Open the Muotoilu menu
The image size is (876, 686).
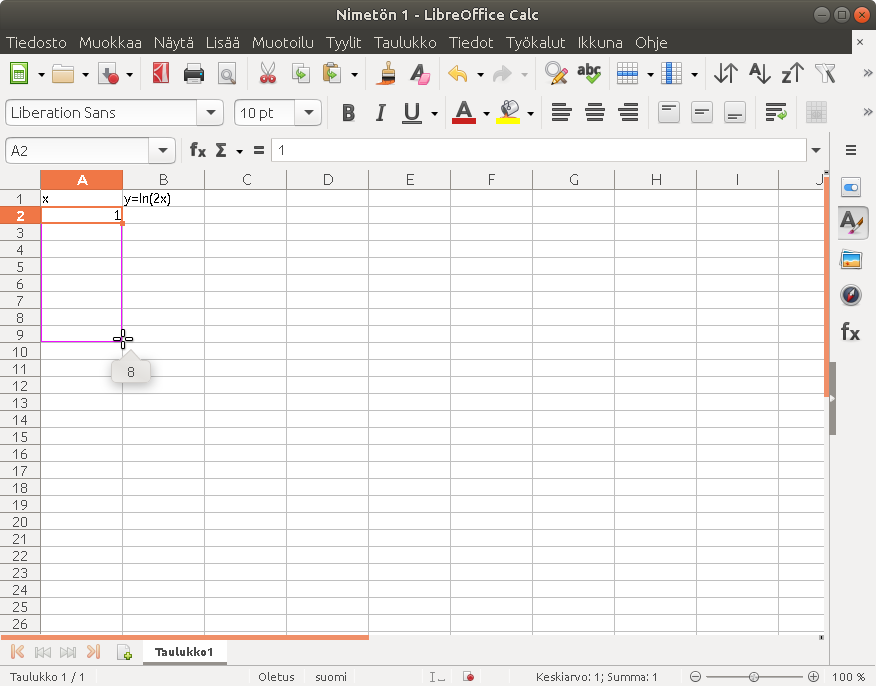coord(282,43)
